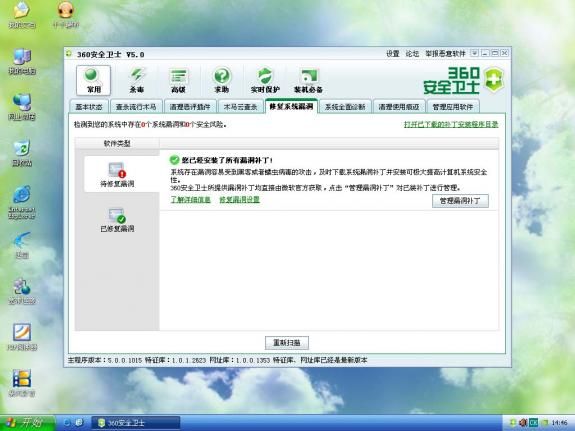Open the 论坛 link in the title bar
The width and height of the screenshot is (575, 431).
click(412, 54)
